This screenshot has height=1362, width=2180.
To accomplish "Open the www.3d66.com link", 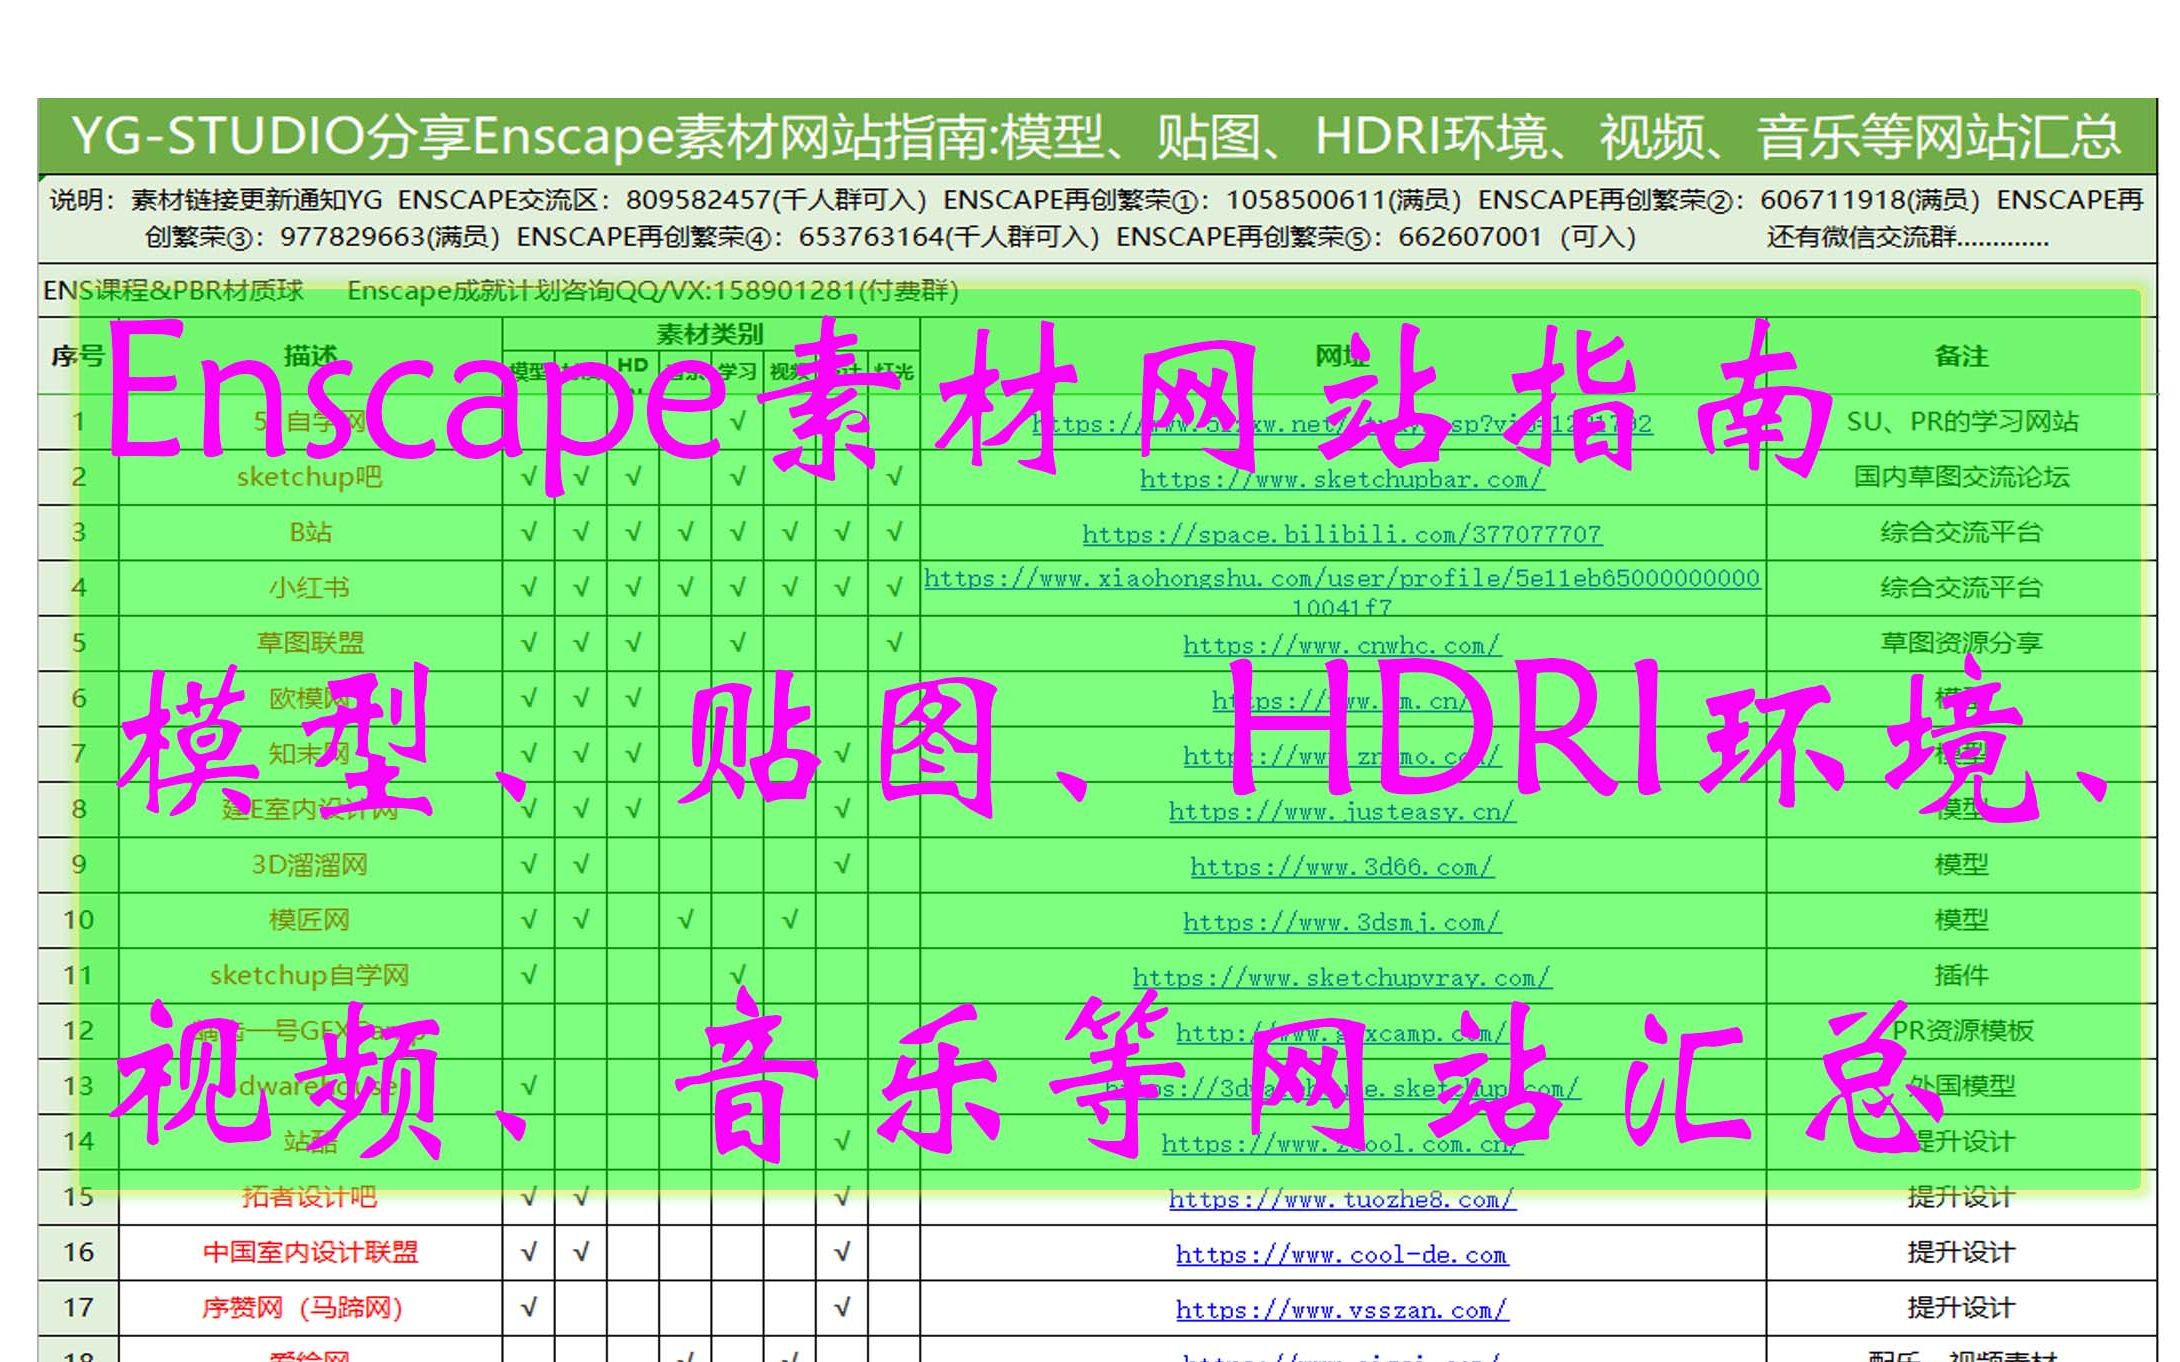I will coord(1342,867).
